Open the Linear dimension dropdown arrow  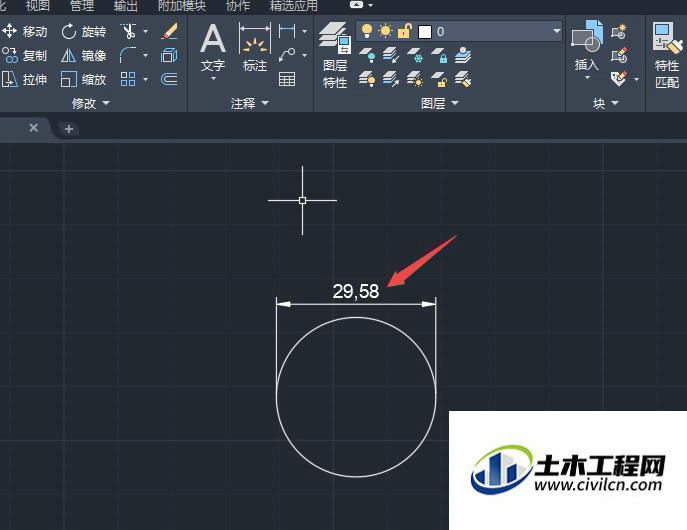coord(305,32)
